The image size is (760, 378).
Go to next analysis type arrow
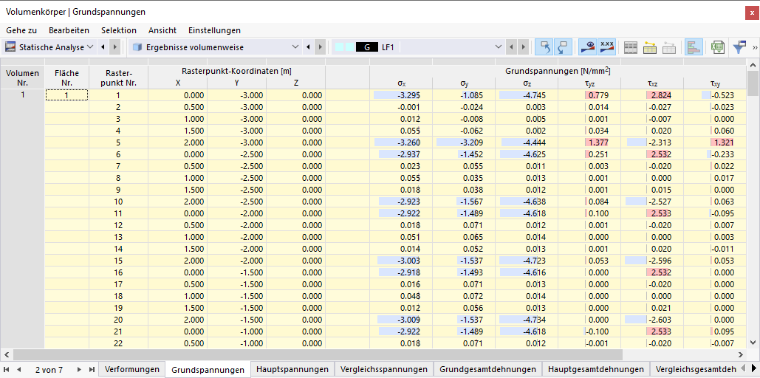point(114,47)
